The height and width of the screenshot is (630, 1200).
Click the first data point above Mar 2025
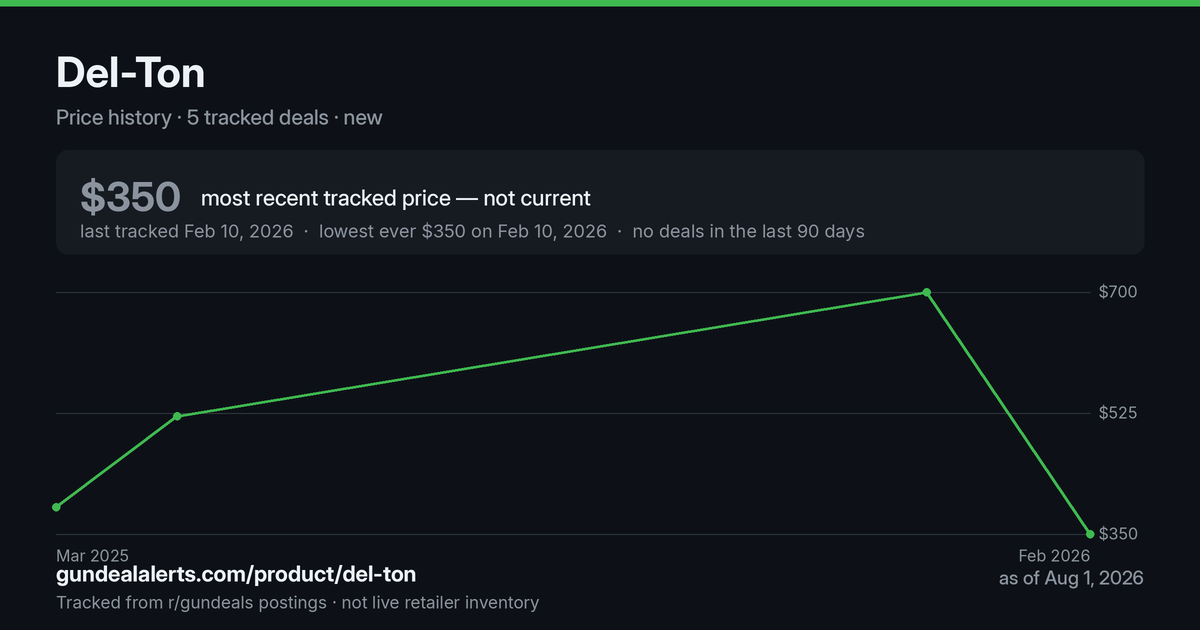click(x=56, y=507)
